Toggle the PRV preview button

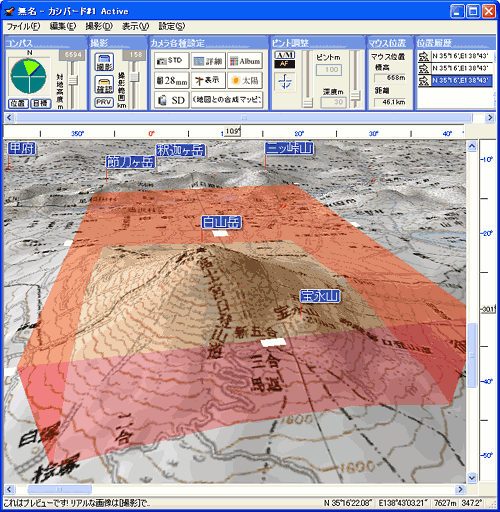tap(104, 102)
